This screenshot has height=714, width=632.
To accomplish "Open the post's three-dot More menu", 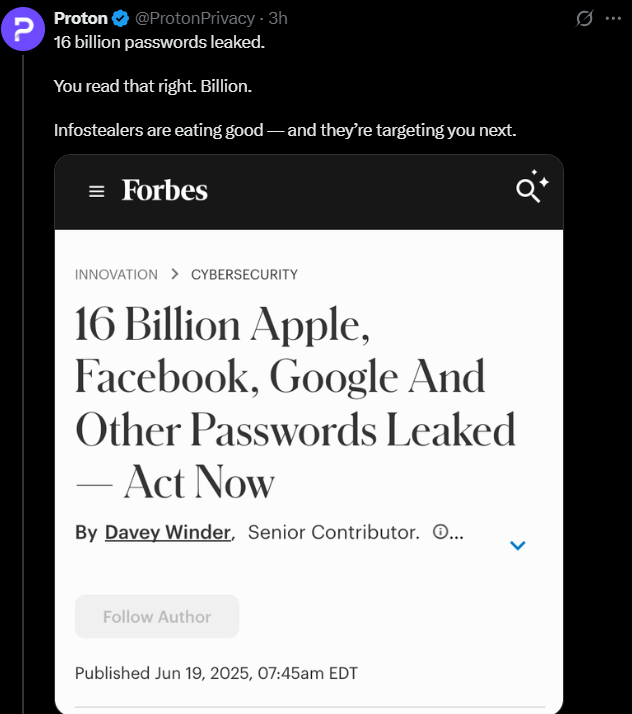I will (613, 18).
